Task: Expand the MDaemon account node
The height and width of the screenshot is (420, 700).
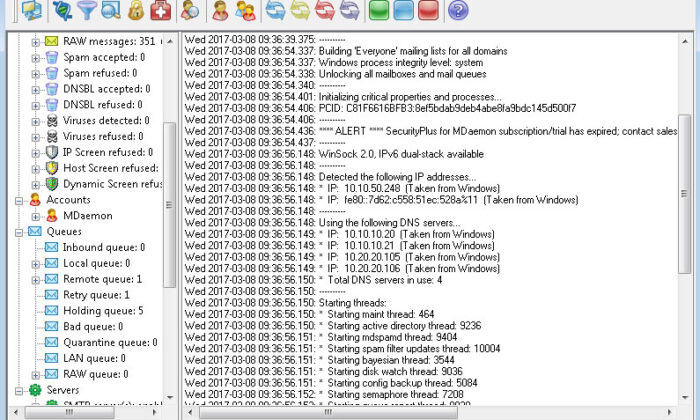Action: 35,216
